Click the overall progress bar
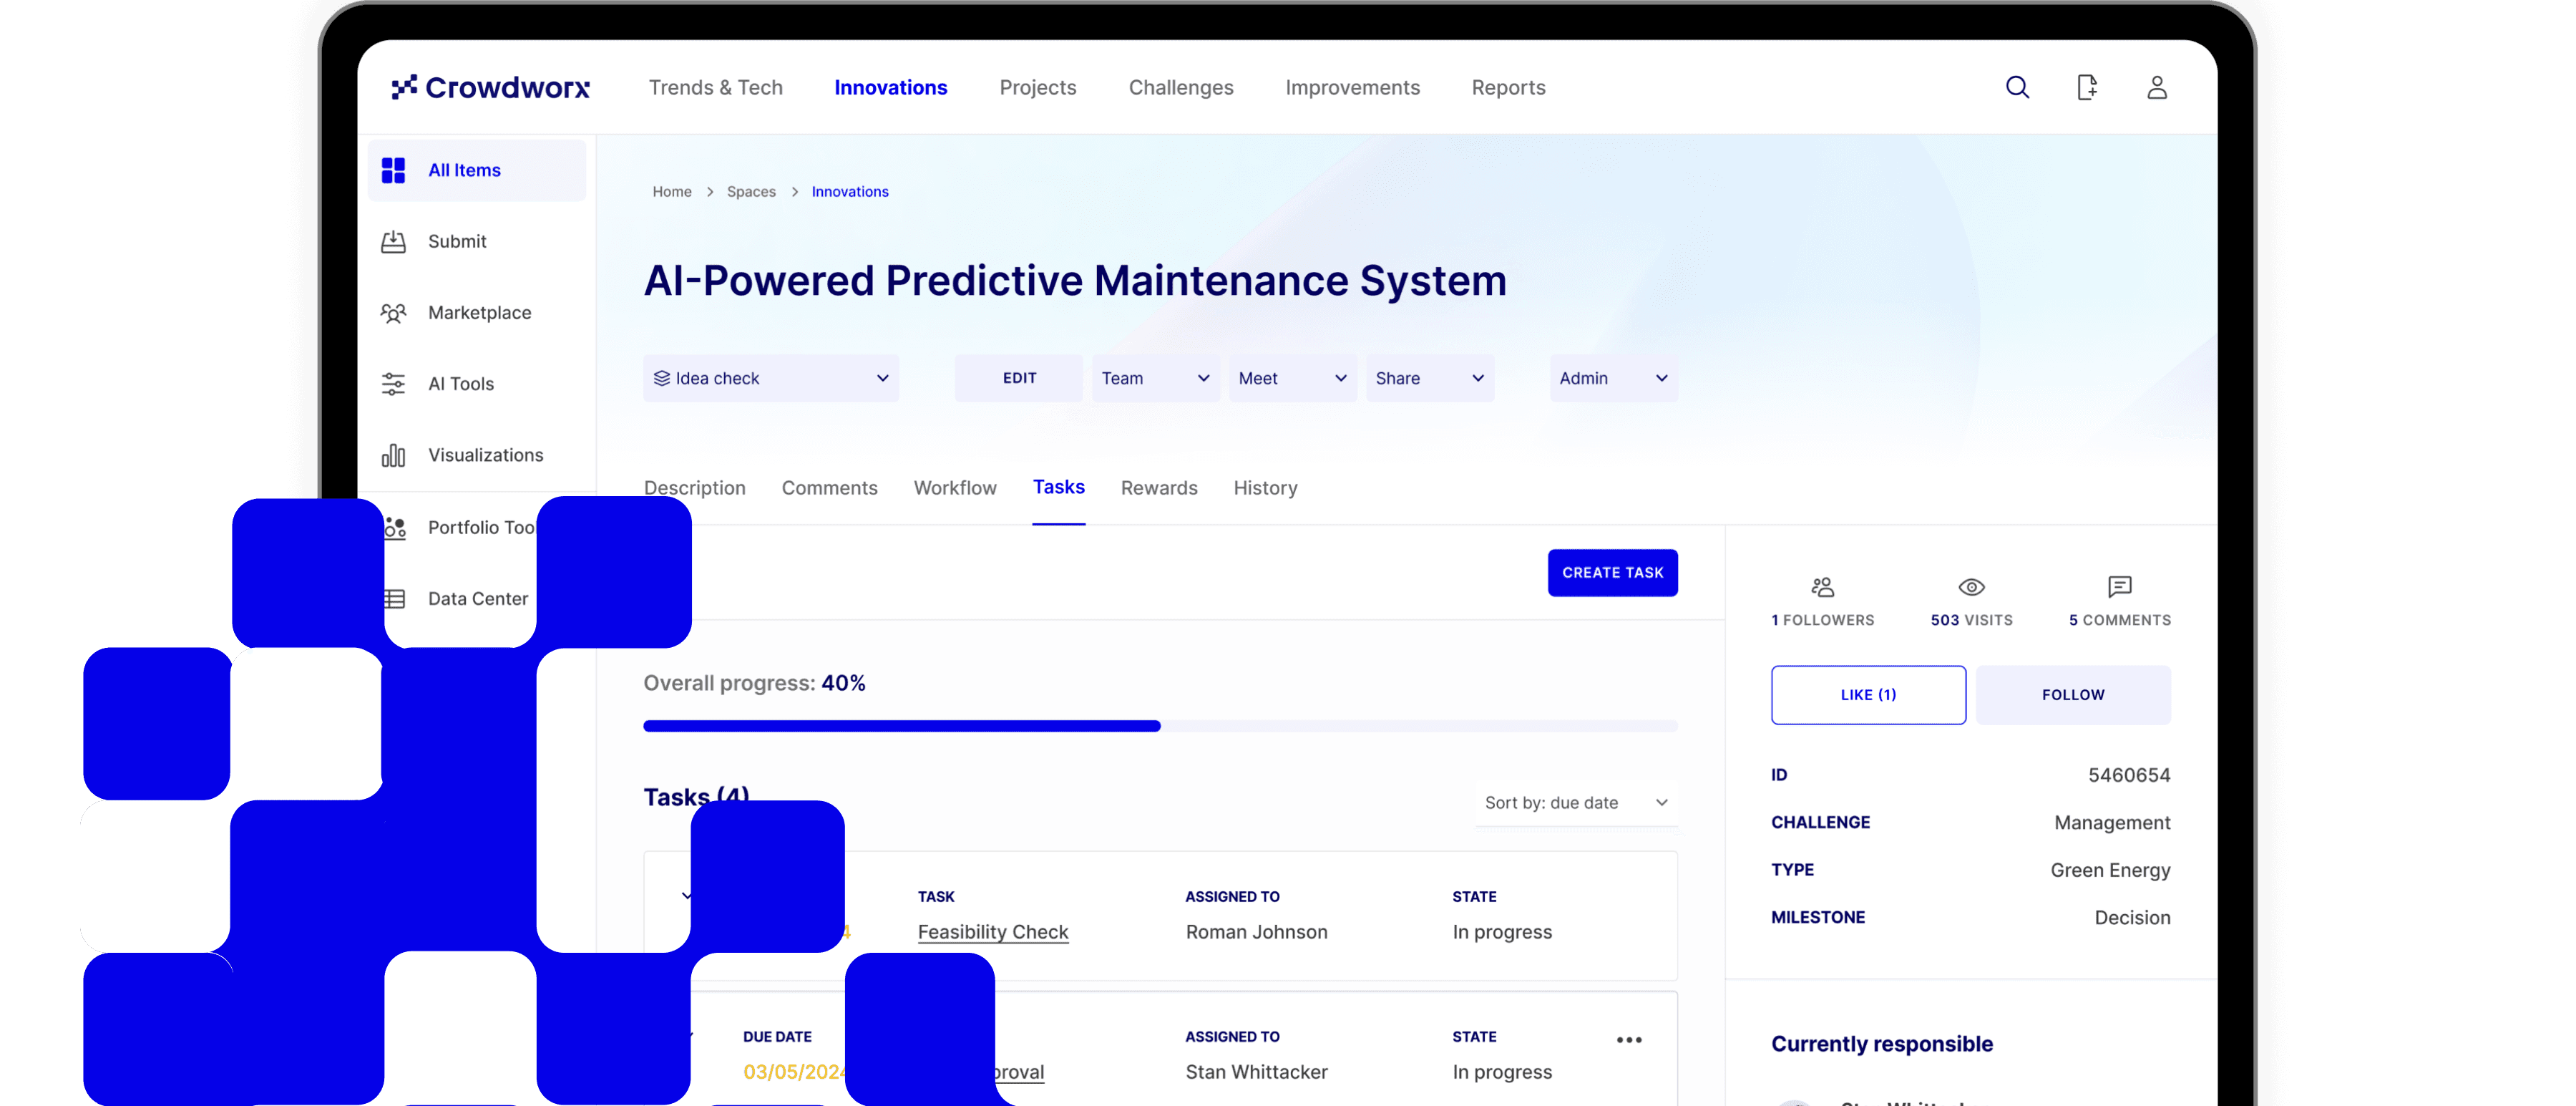This screenshot has height=1106, width=2576. coord(1160,726)
